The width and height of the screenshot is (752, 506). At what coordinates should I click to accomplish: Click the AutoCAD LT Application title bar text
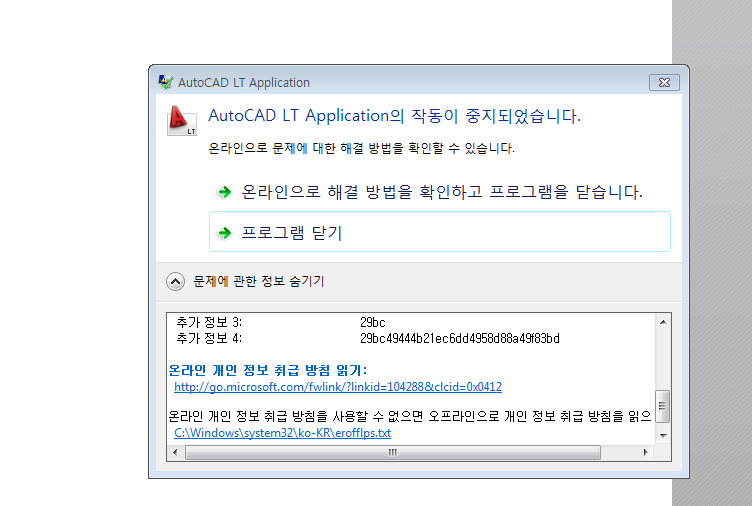[243, 82]
